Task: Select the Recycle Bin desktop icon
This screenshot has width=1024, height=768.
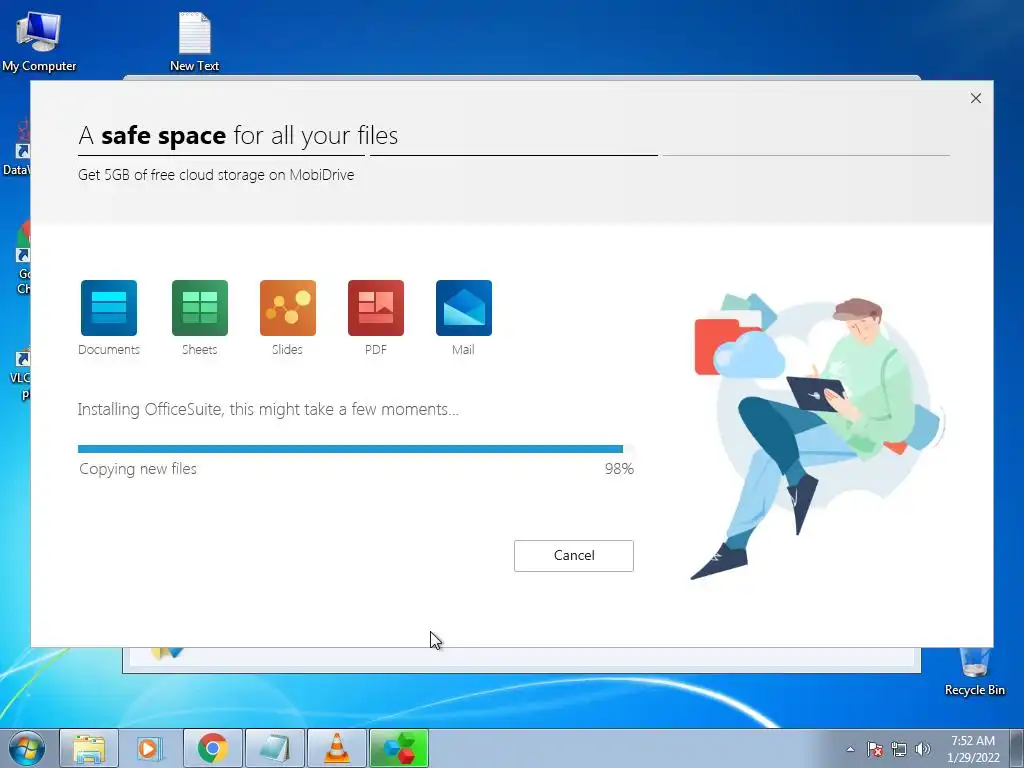Action: pyautogui.click(x=974, y=671)
